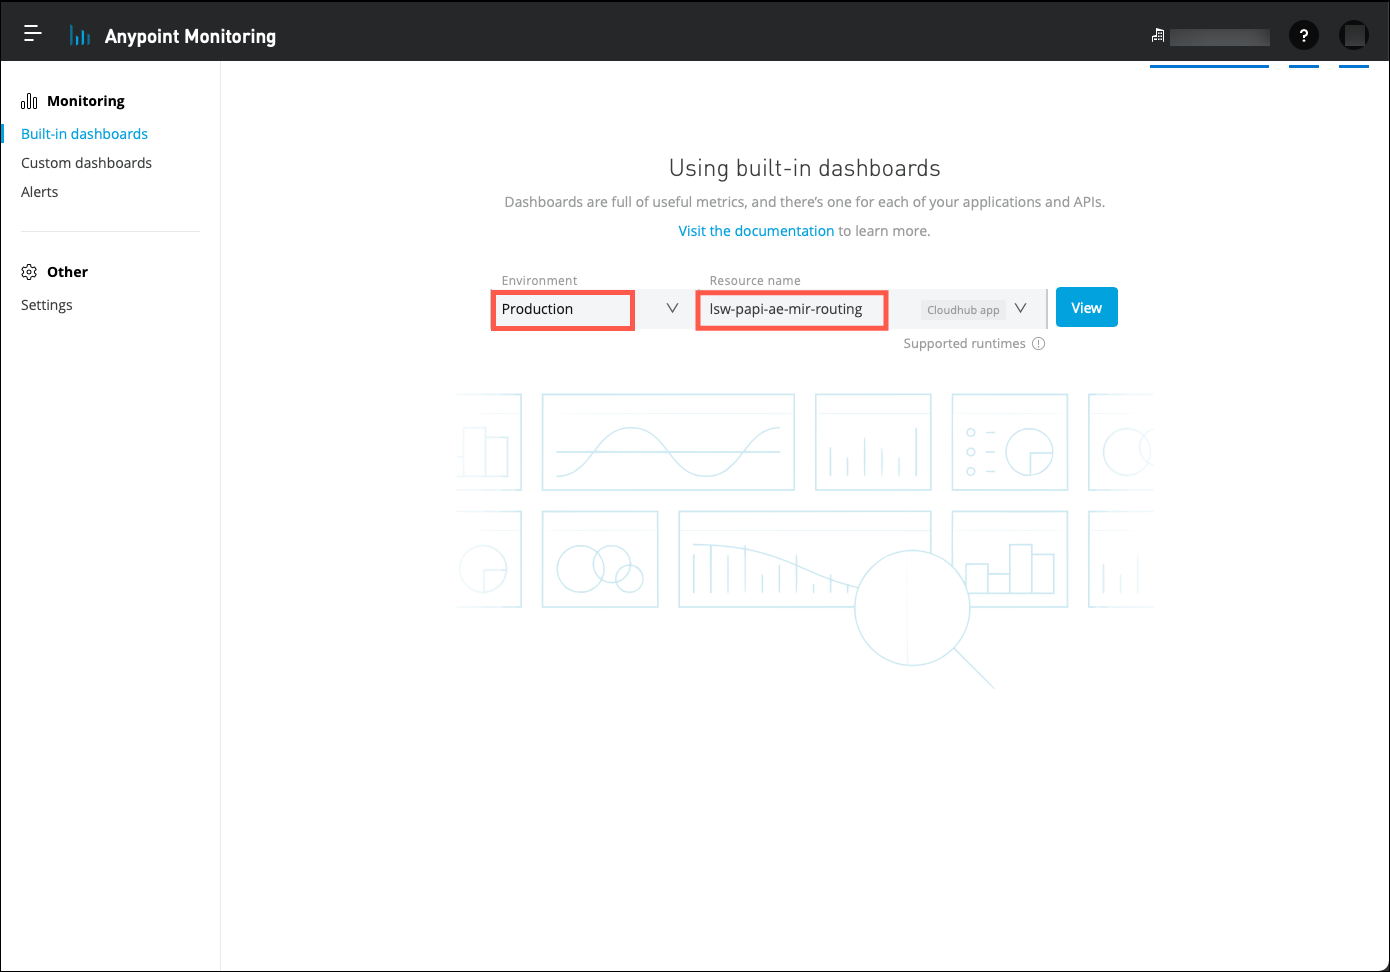
Task: Click the organization building icon
Action: coord(1158,36)
